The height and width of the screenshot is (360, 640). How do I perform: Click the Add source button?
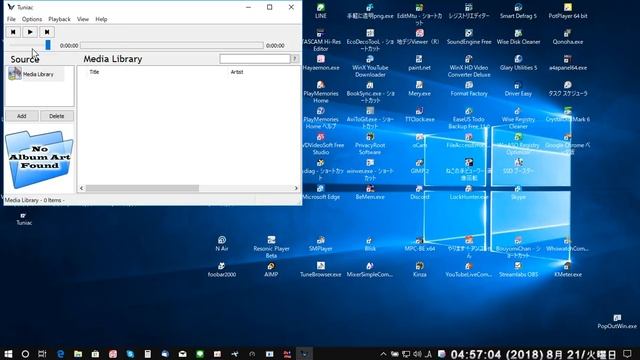tap(22, 116)
